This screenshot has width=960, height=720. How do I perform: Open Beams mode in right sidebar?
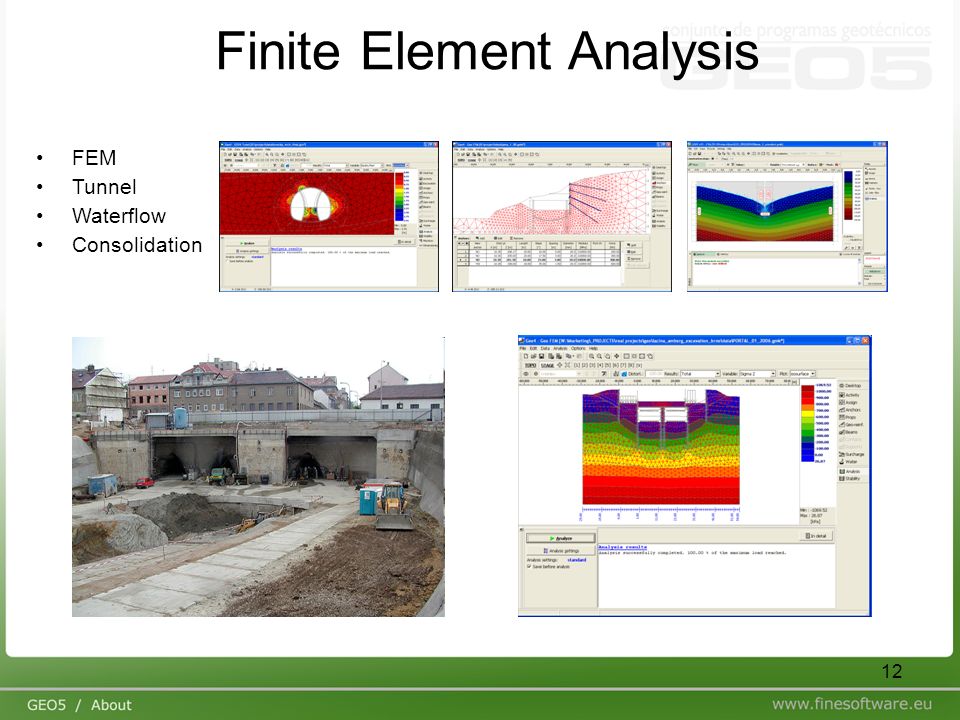(x=849, y=432)
